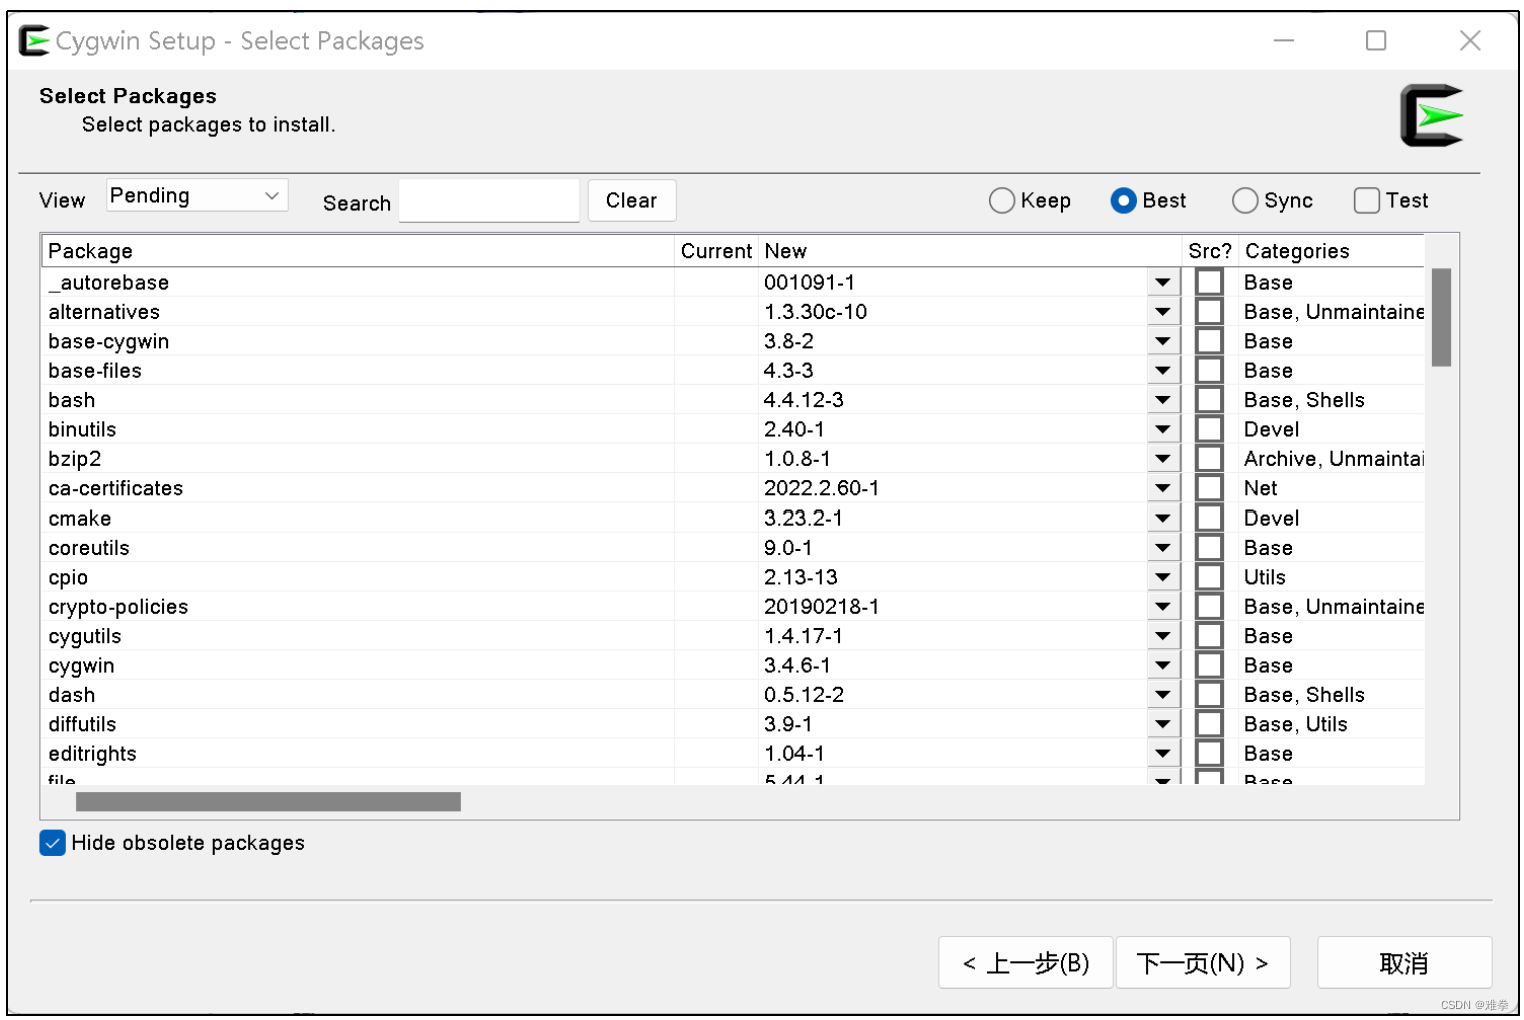Open version dropdown for diffutils
Image resolution: width=1524 pixels, height=1020 pixels.
click(x=1162, y=724)
